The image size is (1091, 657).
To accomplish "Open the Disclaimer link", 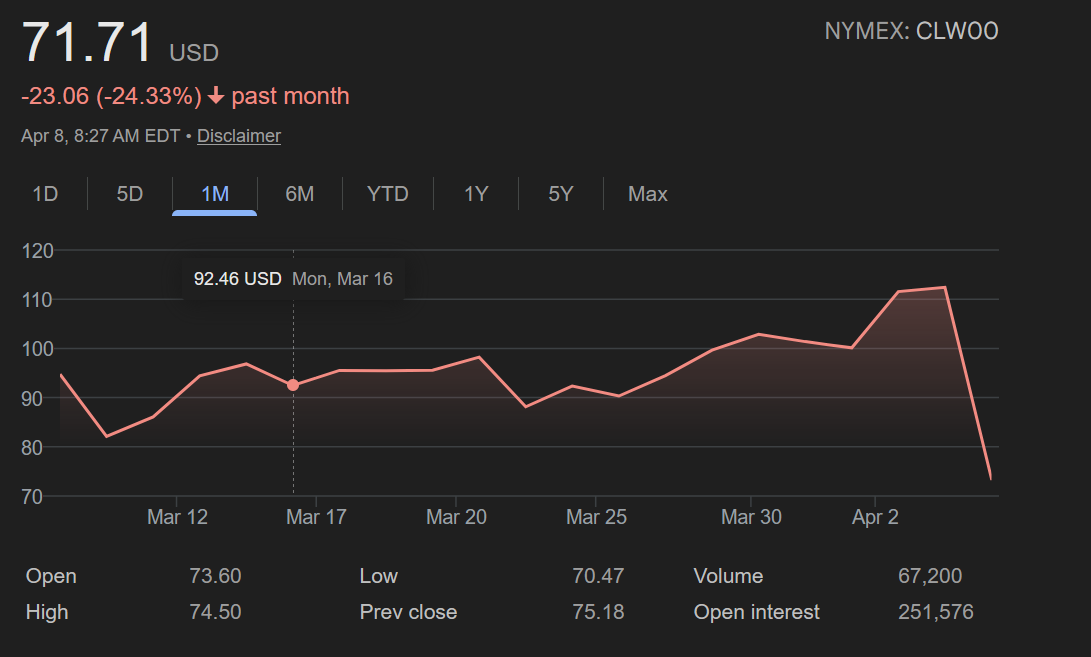I will click(239, 136).
